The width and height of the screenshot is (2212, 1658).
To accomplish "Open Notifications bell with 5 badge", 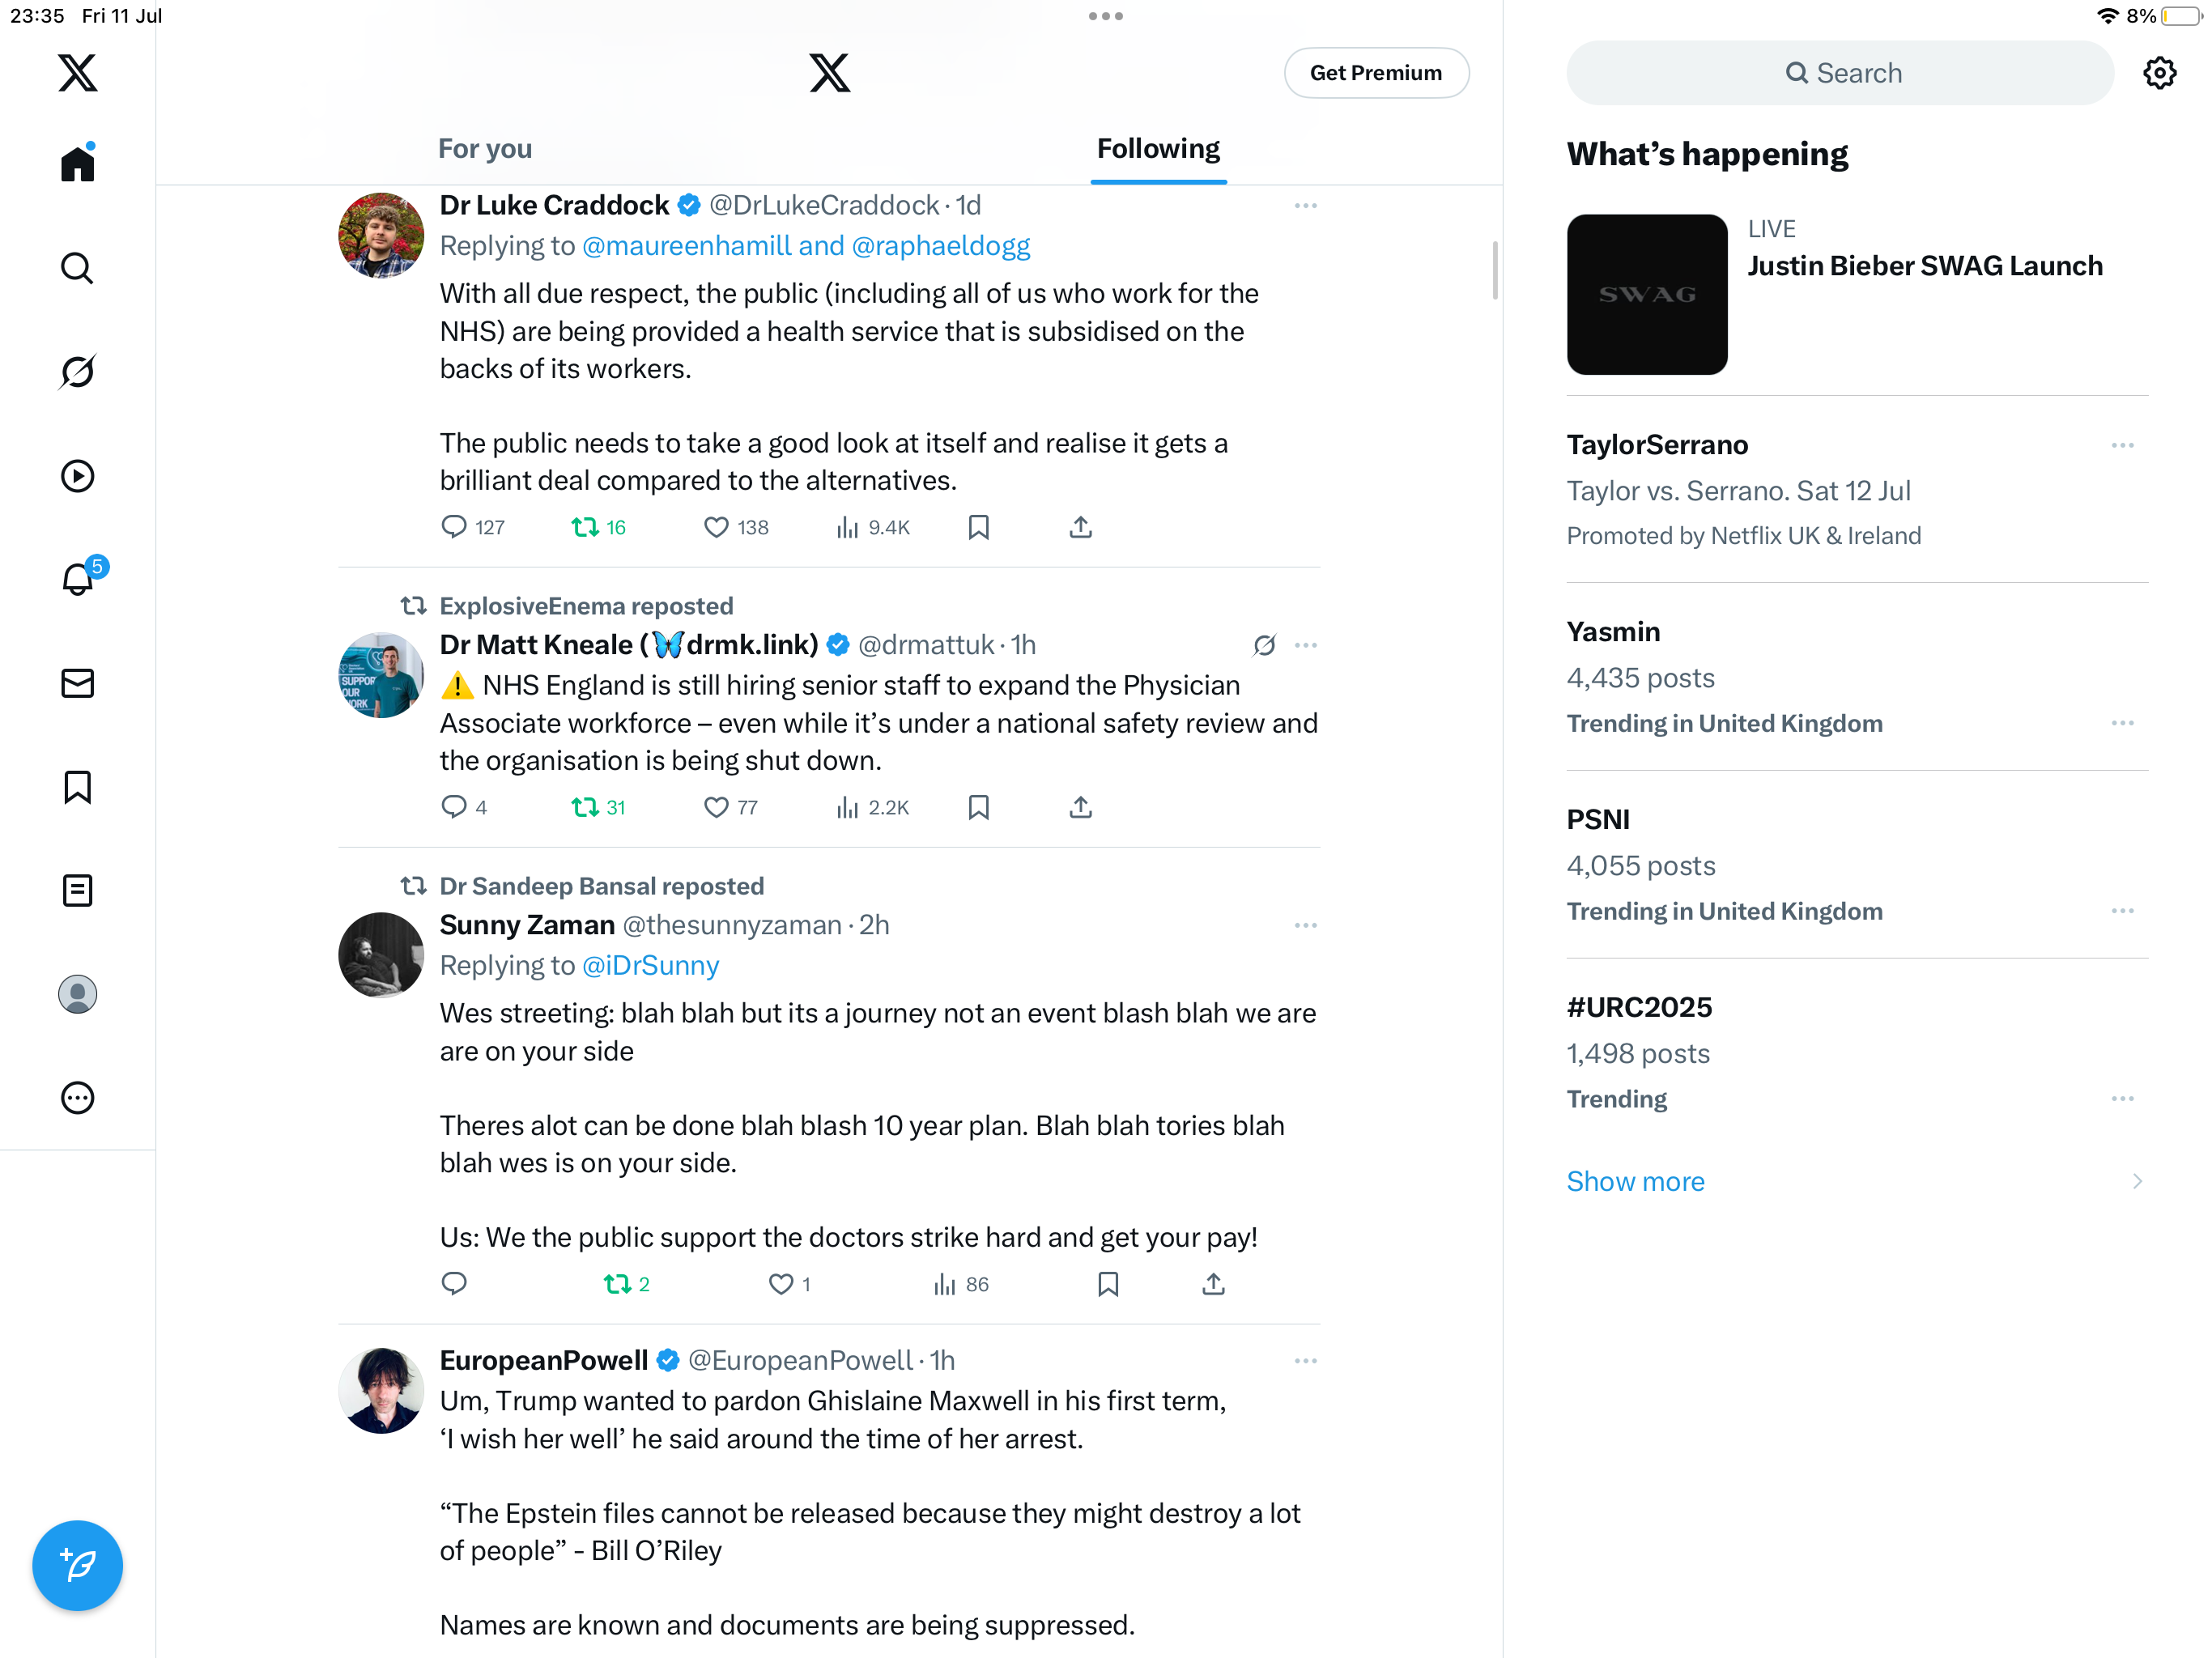I will pyautogui.click(x=79, y=578).
